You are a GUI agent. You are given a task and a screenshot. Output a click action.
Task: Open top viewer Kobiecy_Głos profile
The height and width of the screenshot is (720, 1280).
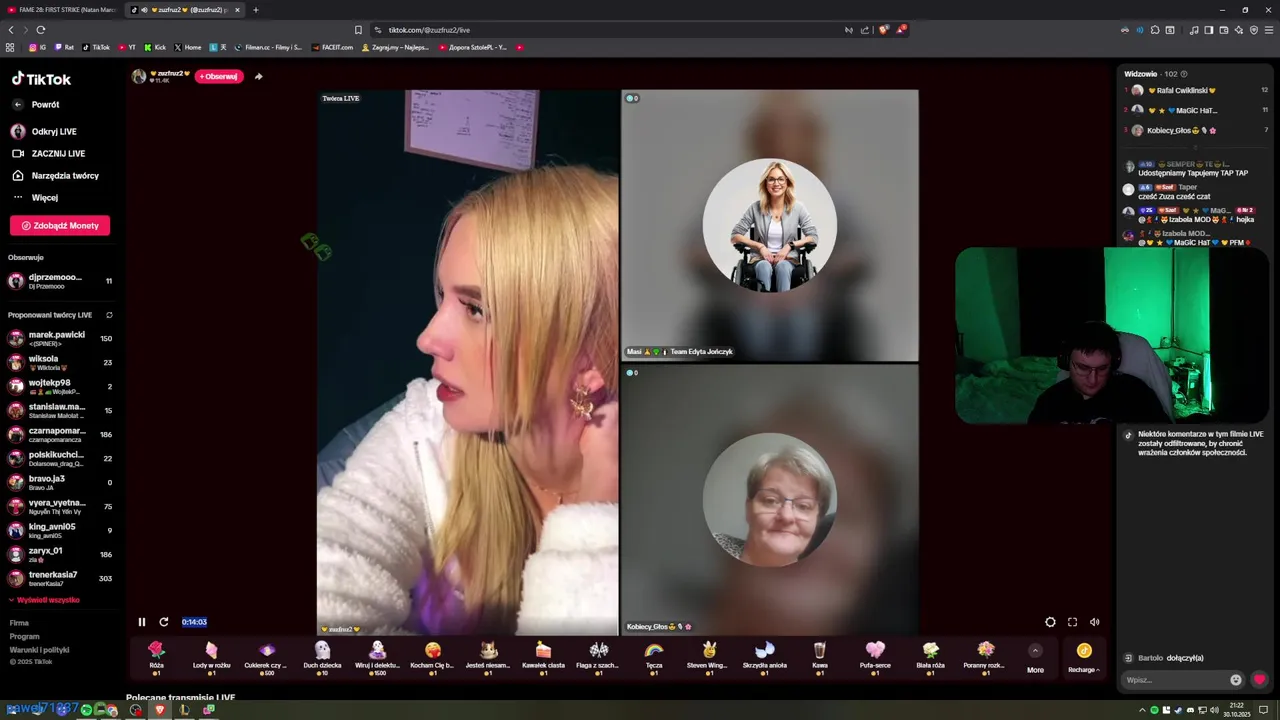(x=1196, y=130)
